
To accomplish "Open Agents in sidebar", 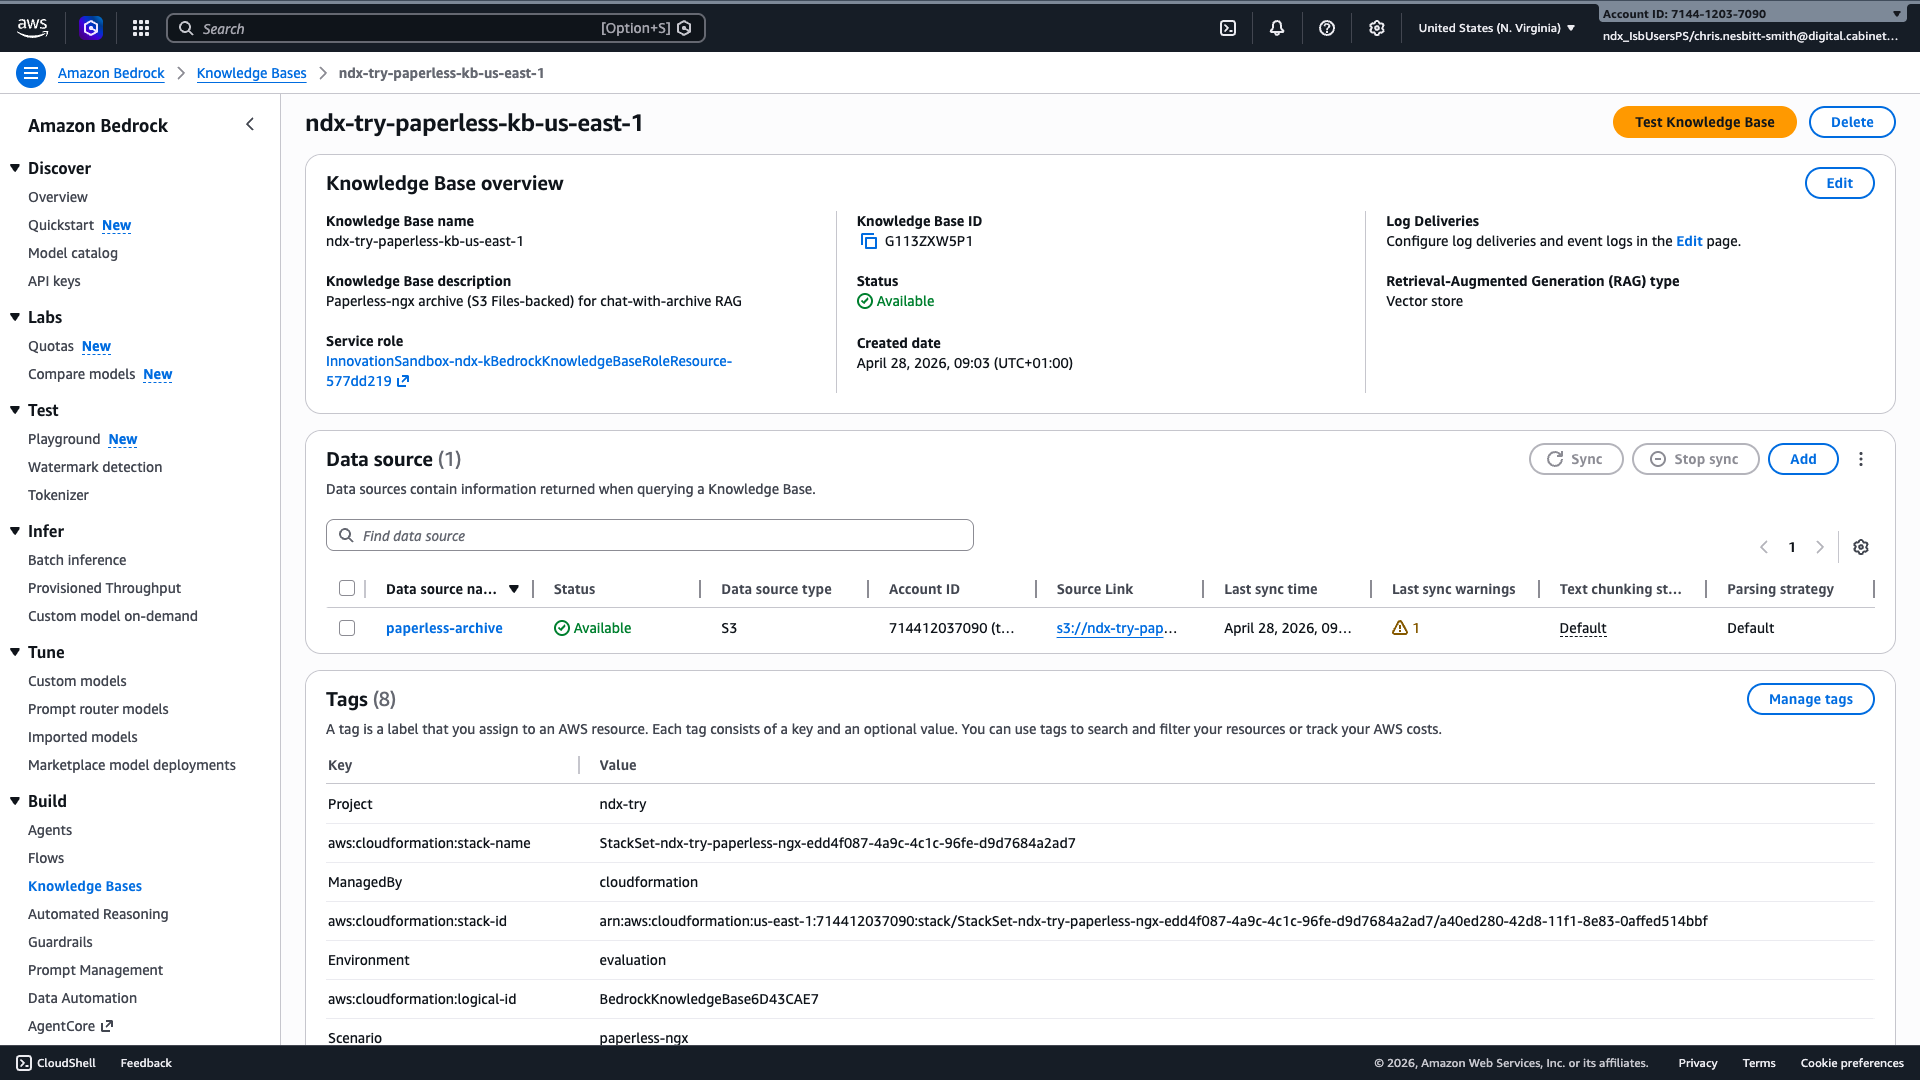I will (x=50, y=830).
